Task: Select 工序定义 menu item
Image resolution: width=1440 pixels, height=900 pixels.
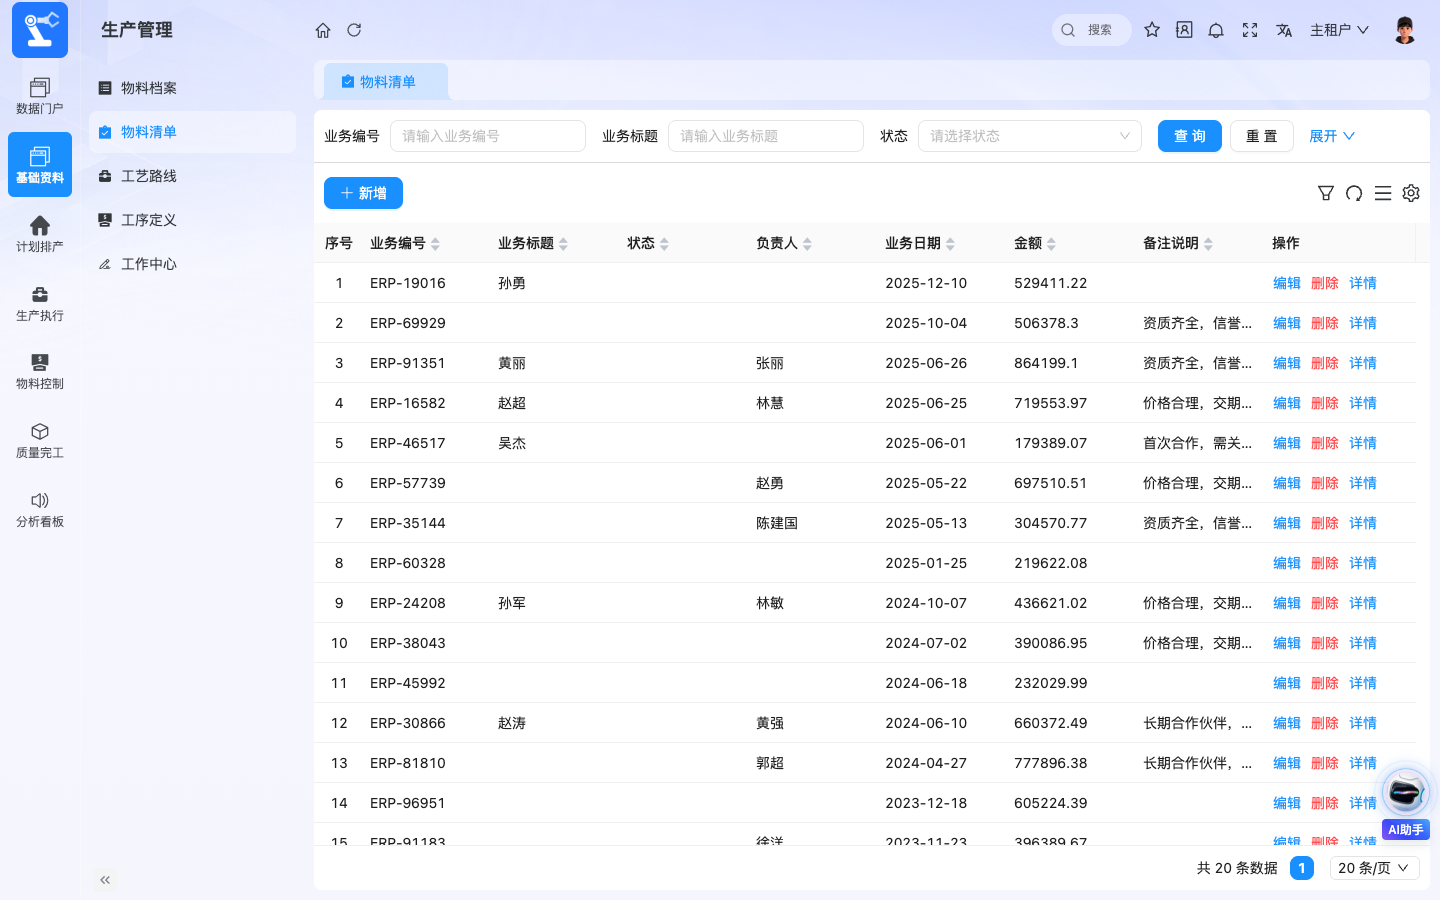Action: [192, 220]
